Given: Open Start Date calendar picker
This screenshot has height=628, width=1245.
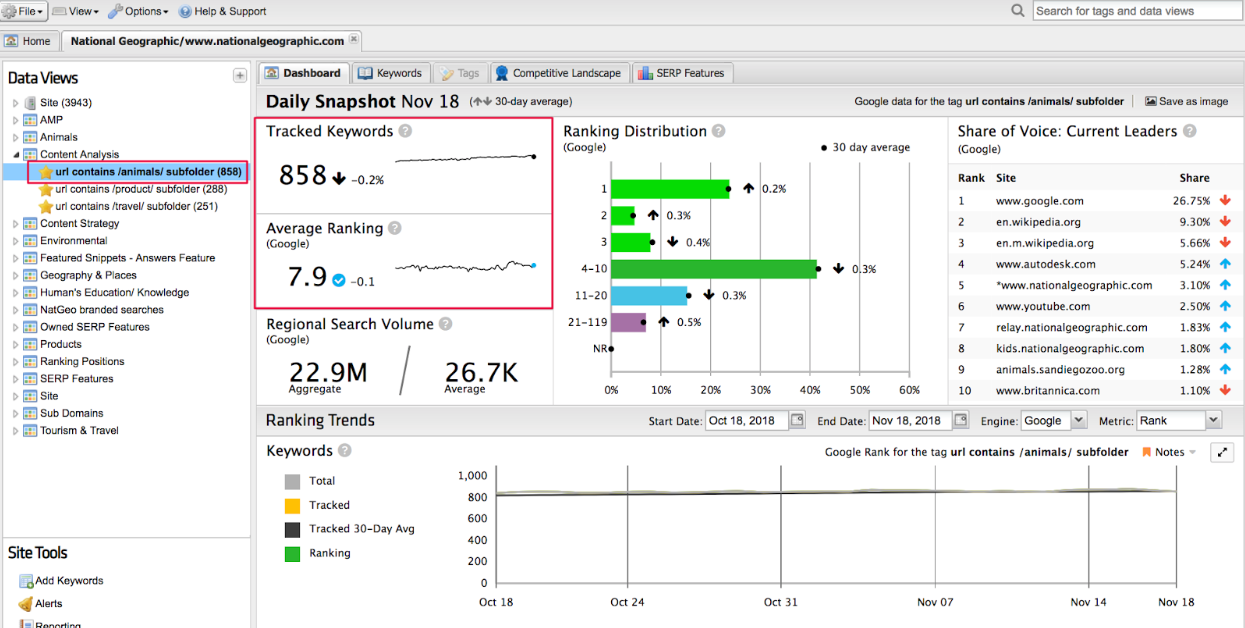Looking at the screenshot, I should pyautogui.click(x=797, y=421).
